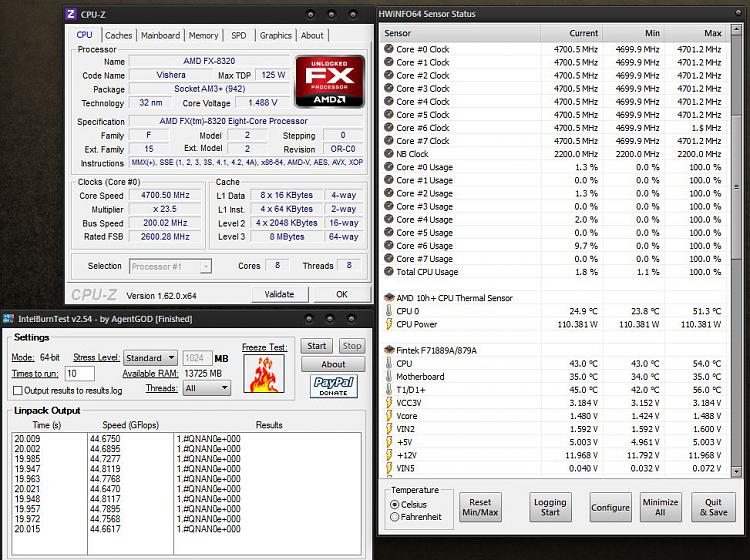
Task: Select Celsius temperature radio button
Action: pos(395,505)
